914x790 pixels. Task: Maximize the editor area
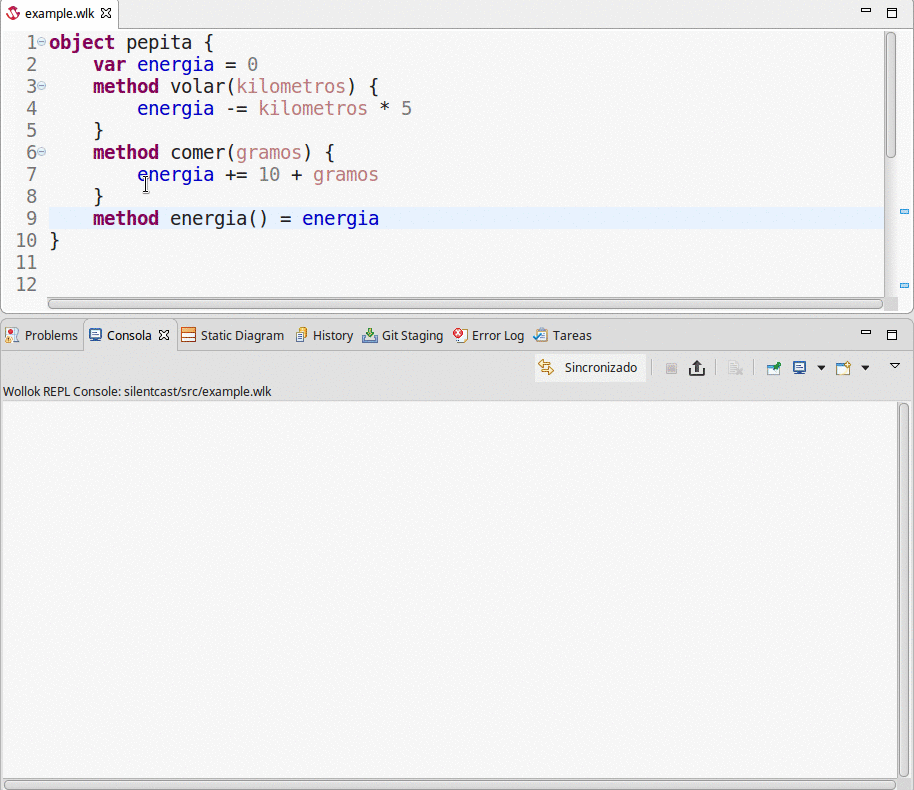click(x=892, y=13)
